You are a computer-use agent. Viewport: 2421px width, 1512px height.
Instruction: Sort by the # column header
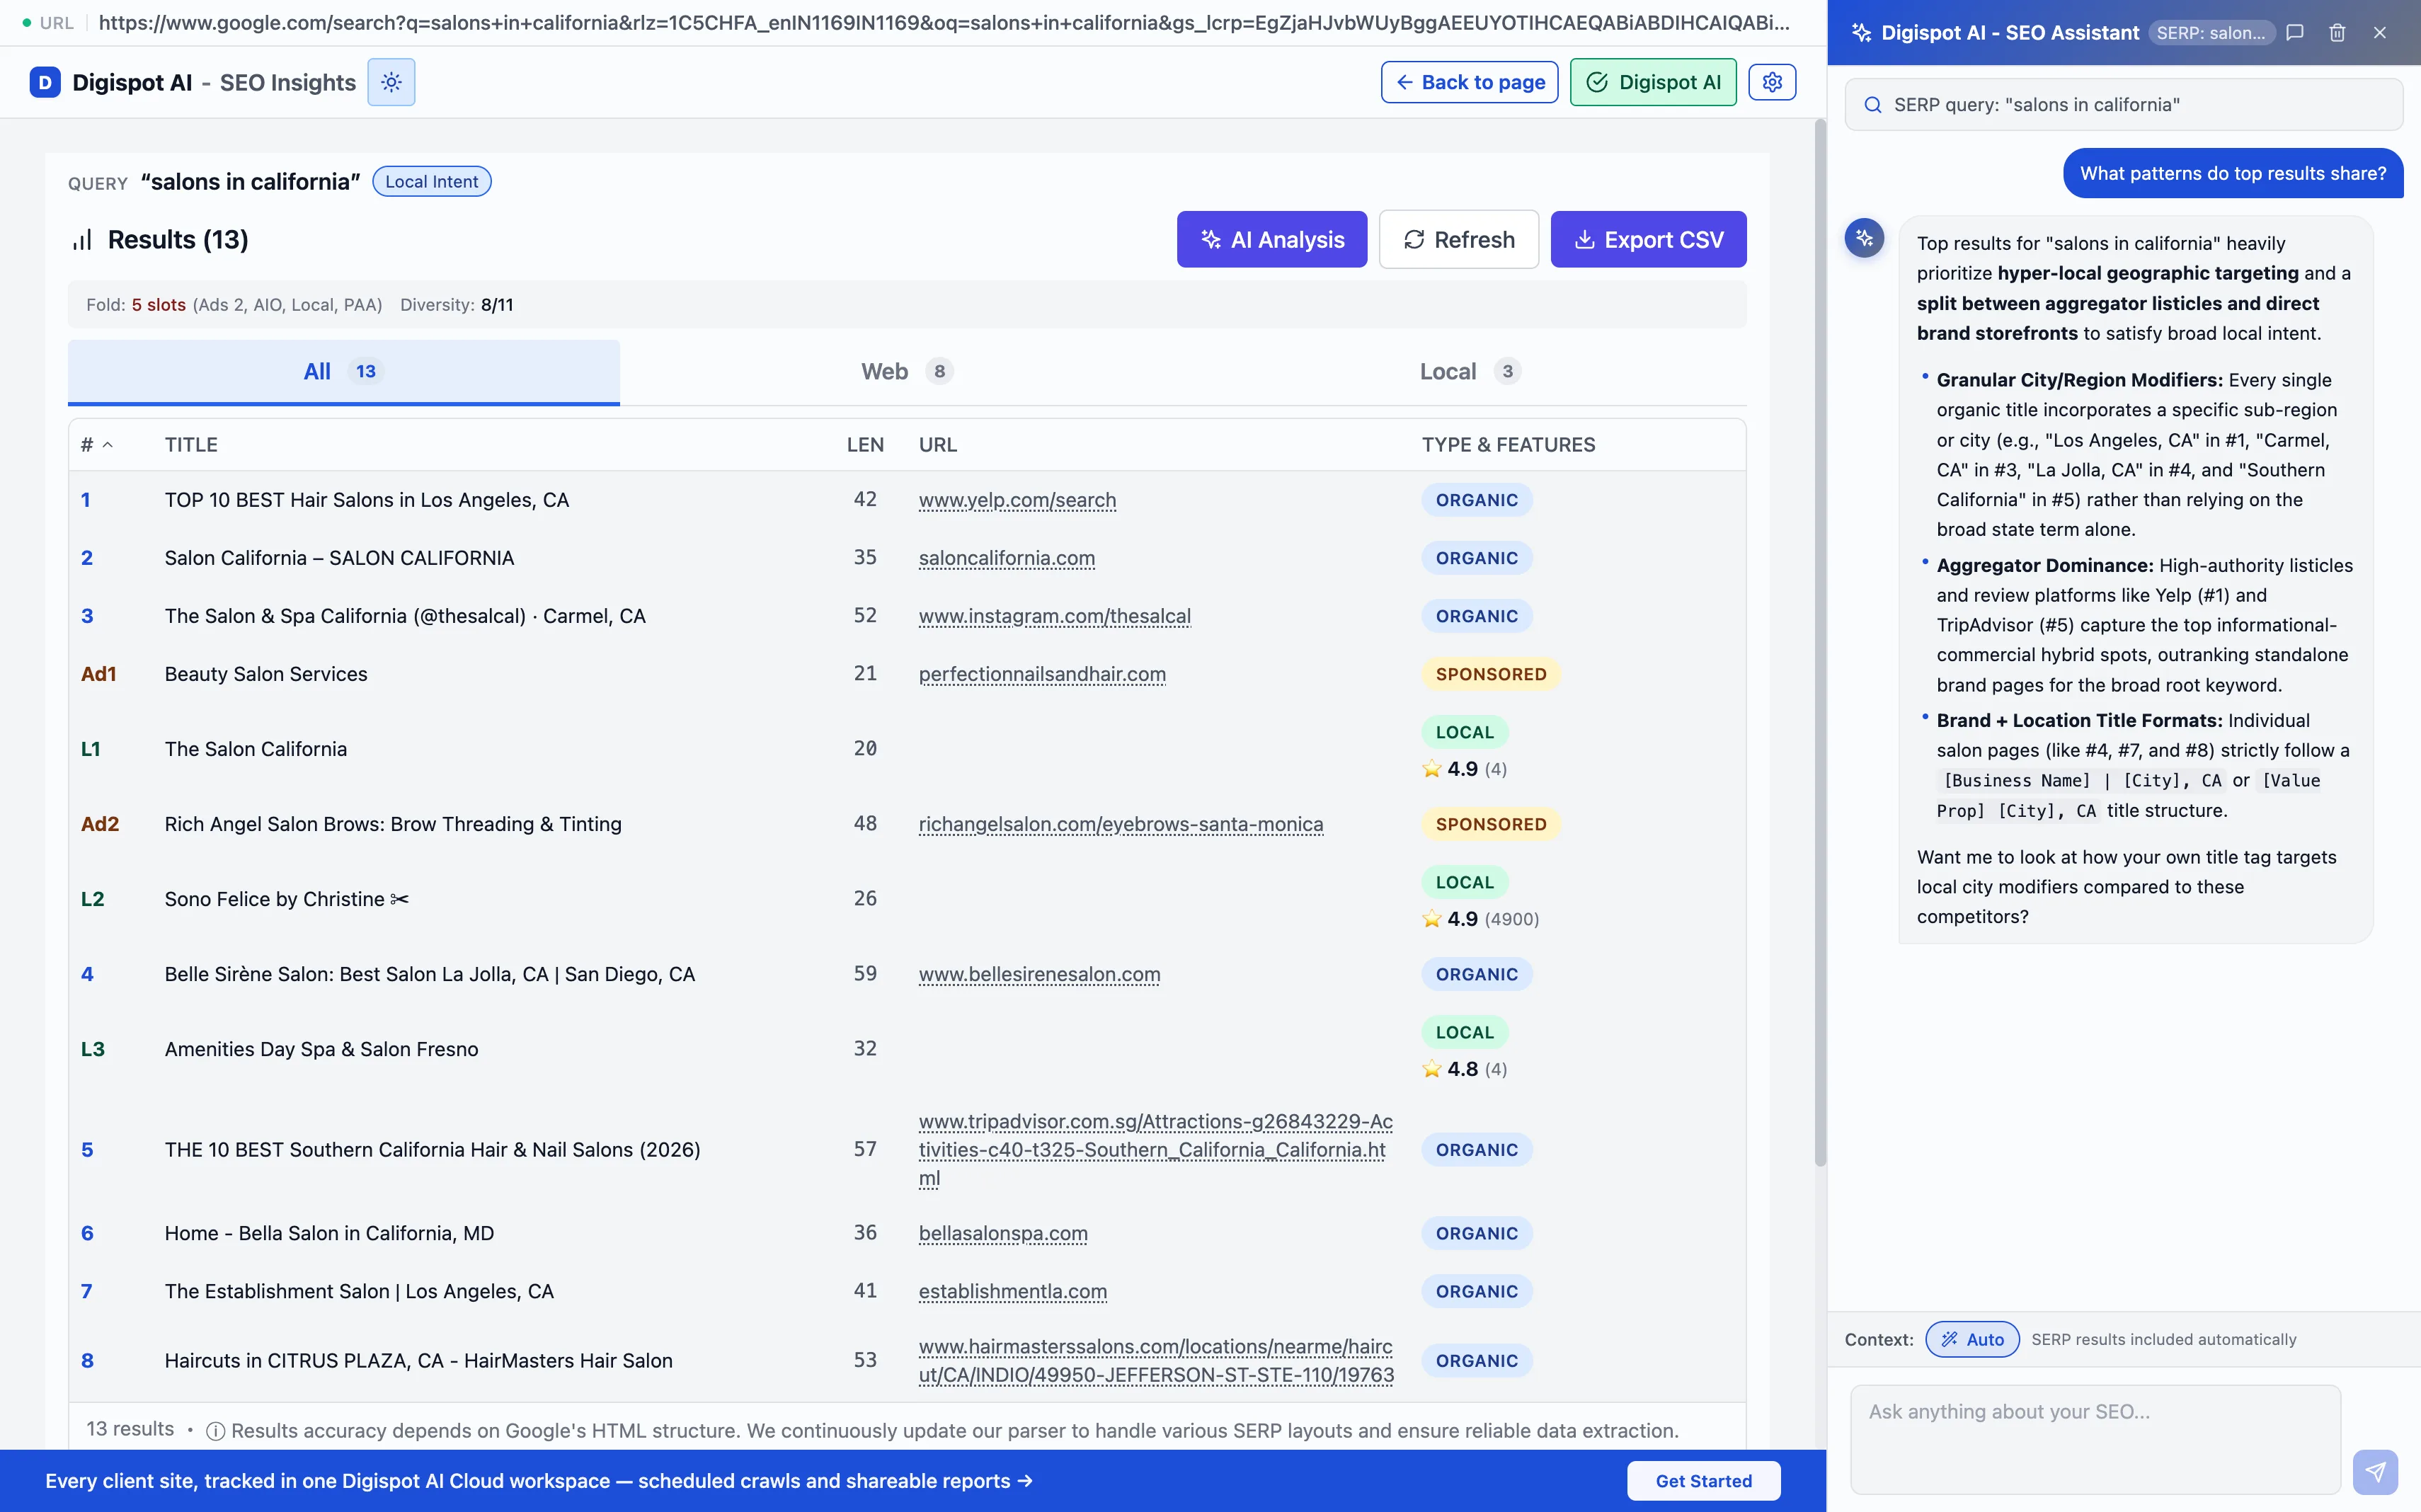[x=96, y=445]
